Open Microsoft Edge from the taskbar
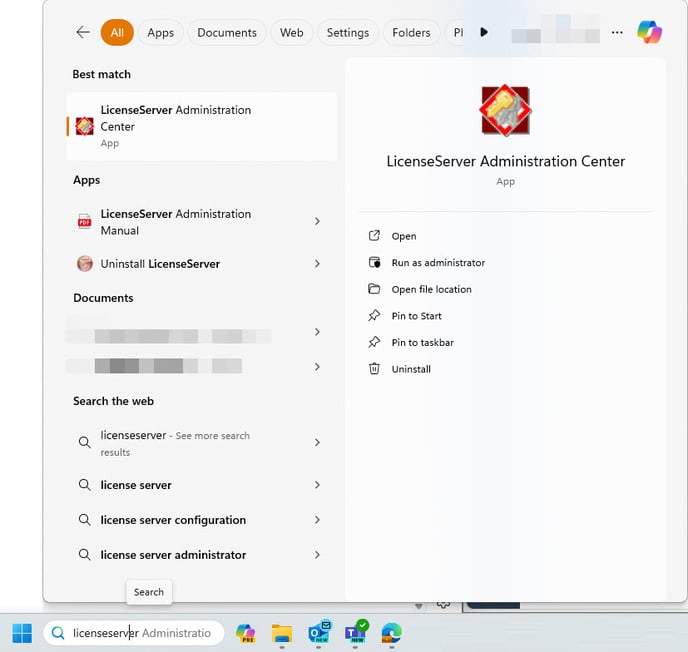688x652 pixels. point(391,633)
